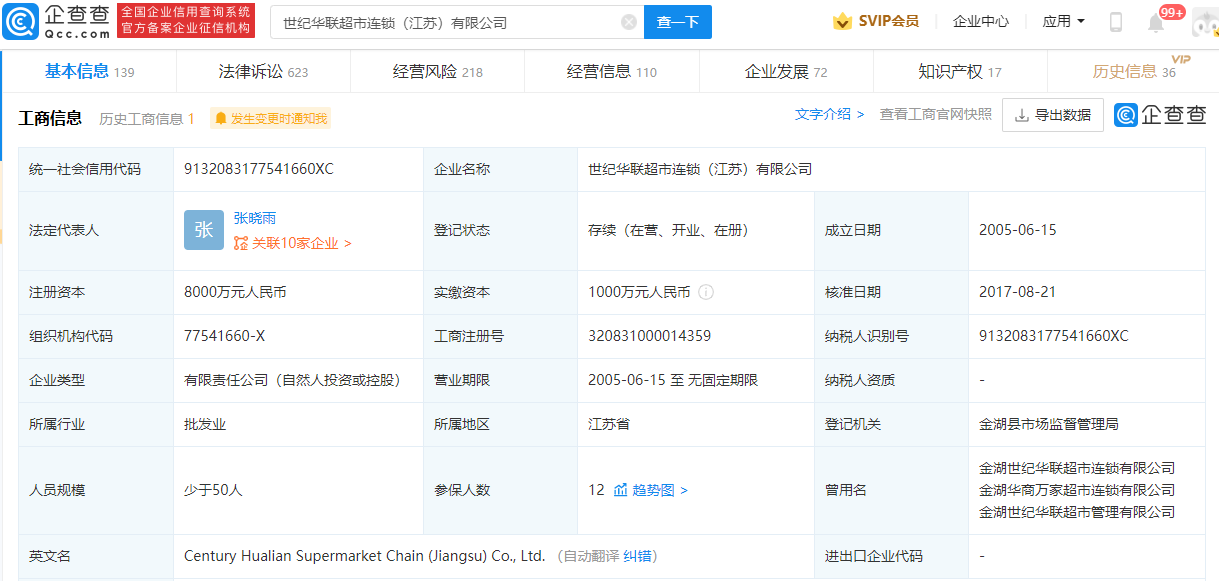The width and height of the screenshot is (1219, 581).
Task: Switch to 基本信息 tab
Action: (89, 71)
